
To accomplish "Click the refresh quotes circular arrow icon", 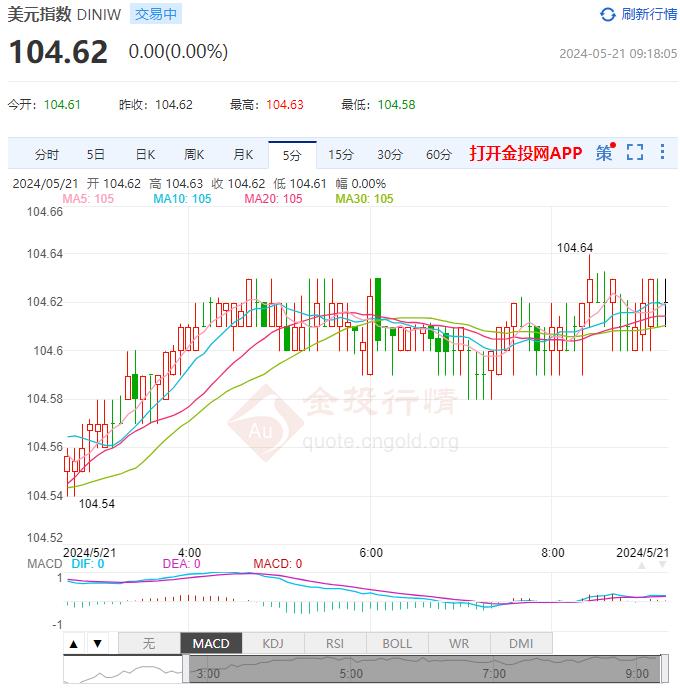I will click(x=608, y=14).
